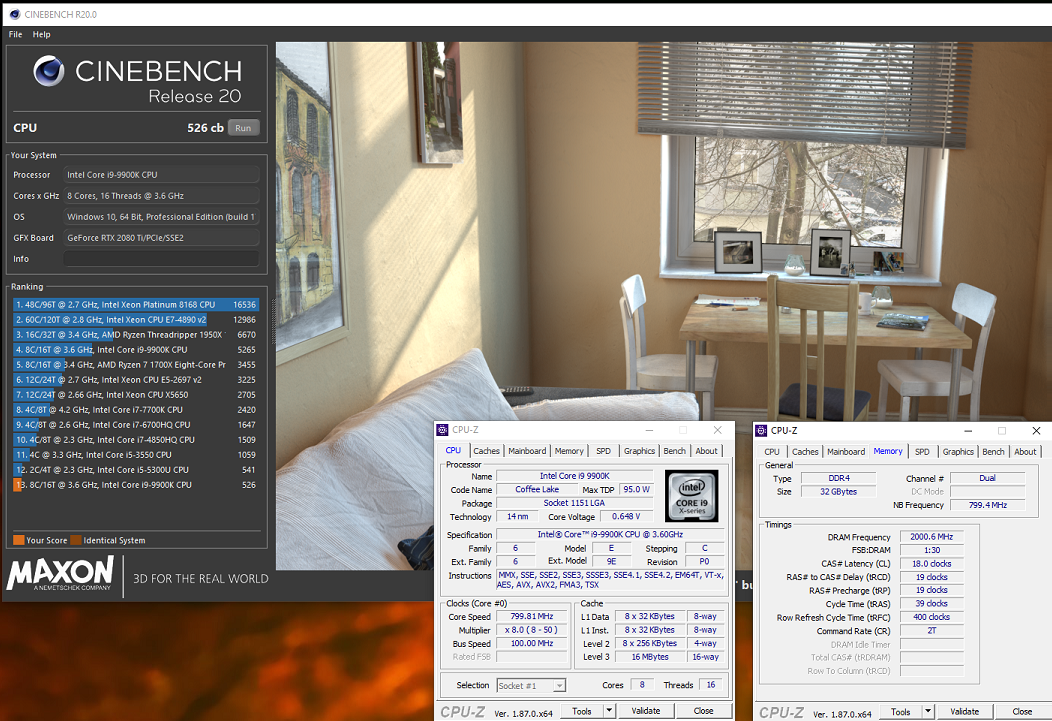Viewport: 1052px width, 721px height.
Task: Select ranking row Xeon Platinum 8168
Action: [x=136, y=304]
